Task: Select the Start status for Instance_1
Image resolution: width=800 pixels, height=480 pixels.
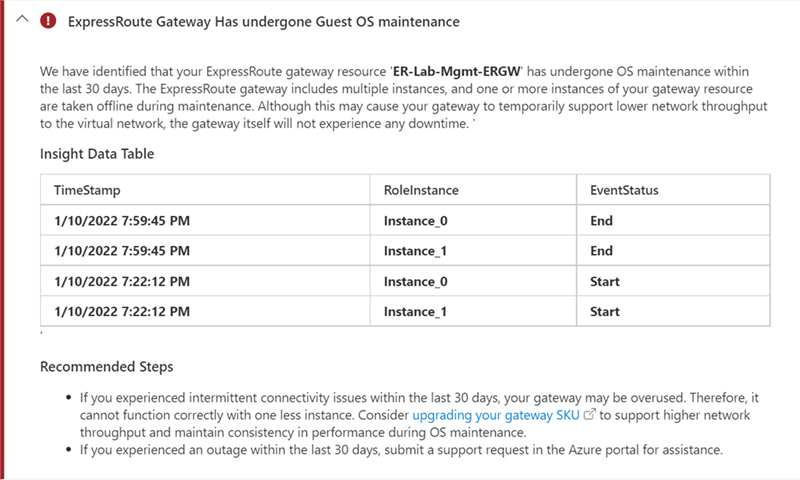Action: [x=605, y=312]
